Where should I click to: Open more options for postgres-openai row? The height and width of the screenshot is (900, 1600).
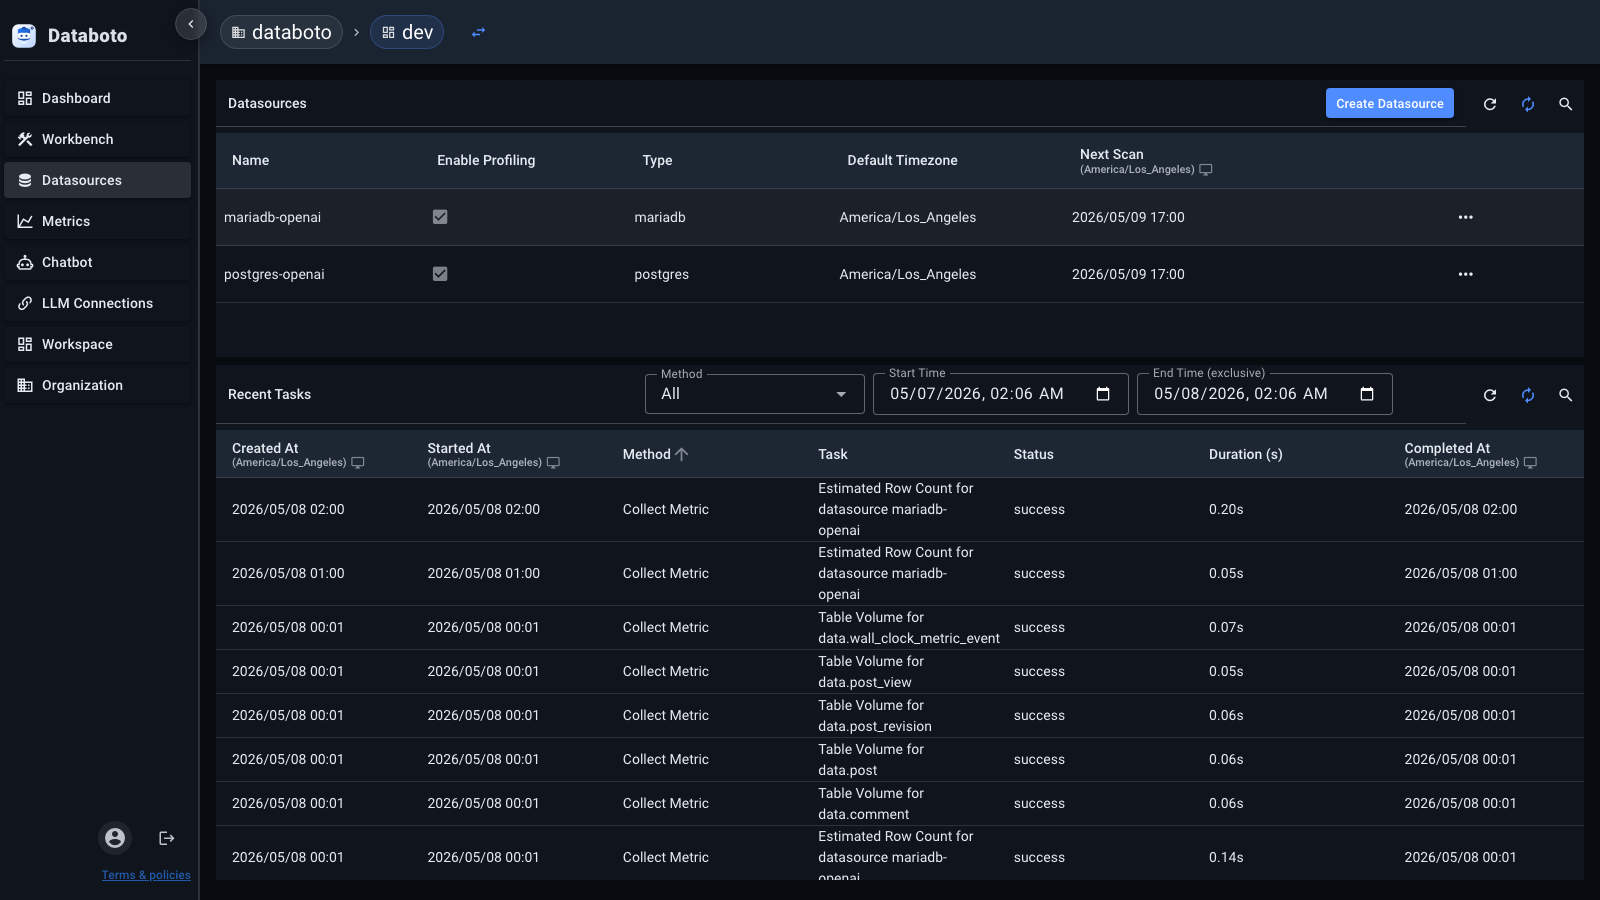click(x=1465, y=274)
